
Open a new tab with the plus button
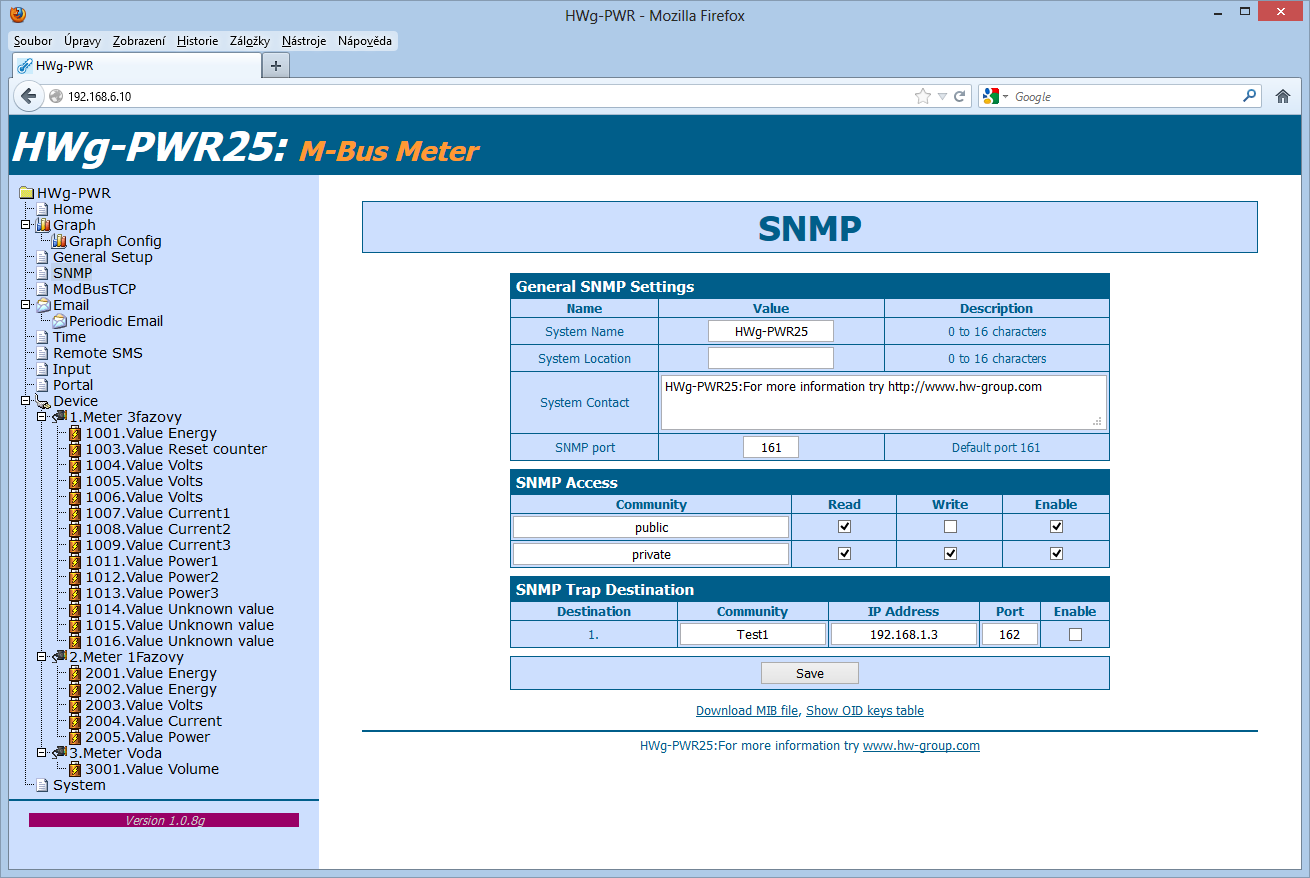(x=276, y=65)
